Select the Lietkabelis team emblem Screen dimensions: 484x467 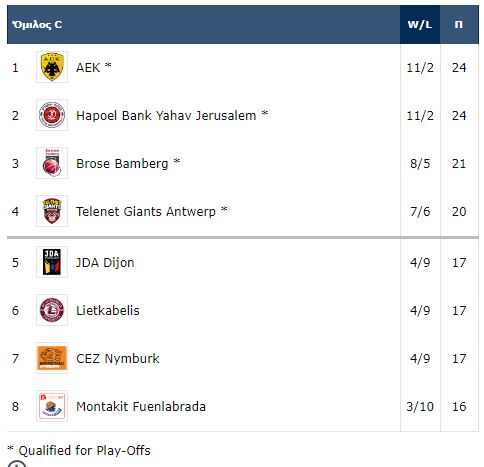tap(52, 310)
